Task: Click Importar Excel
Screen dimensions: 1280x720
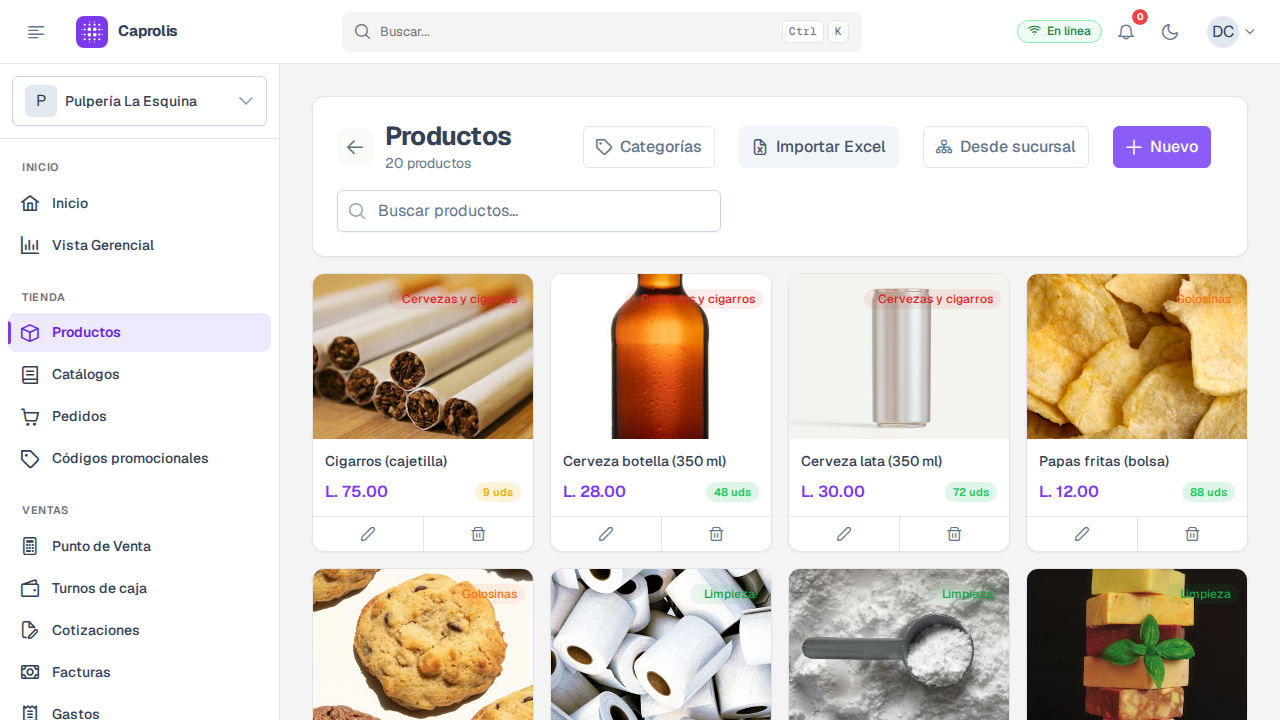Action: pos(819,147)
